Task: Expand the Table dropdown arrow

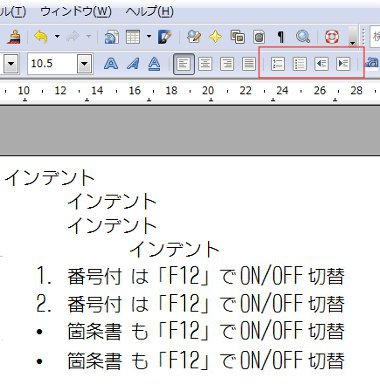Action: pyautogui.click(x=149, y=36)
